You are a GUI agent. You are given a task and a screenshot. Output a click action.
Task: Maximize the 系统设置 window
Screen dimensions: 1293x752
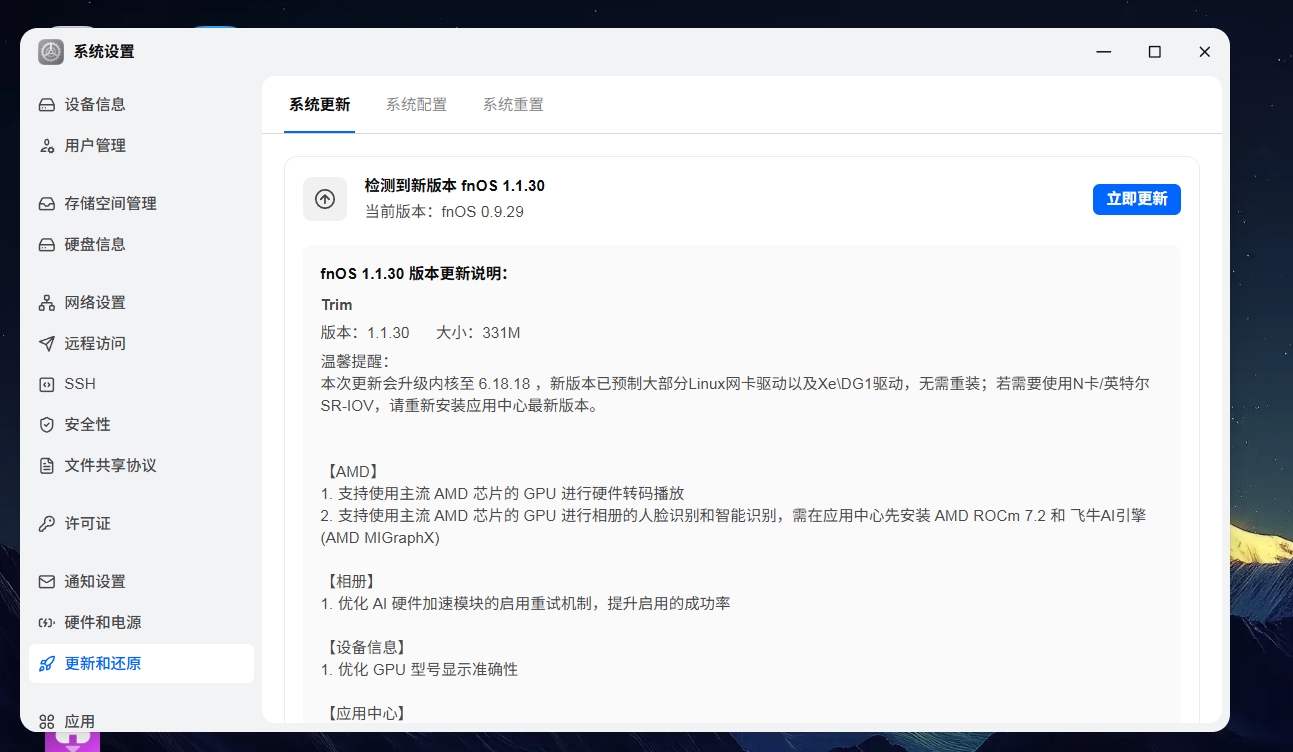click(x=1154, y=52)
